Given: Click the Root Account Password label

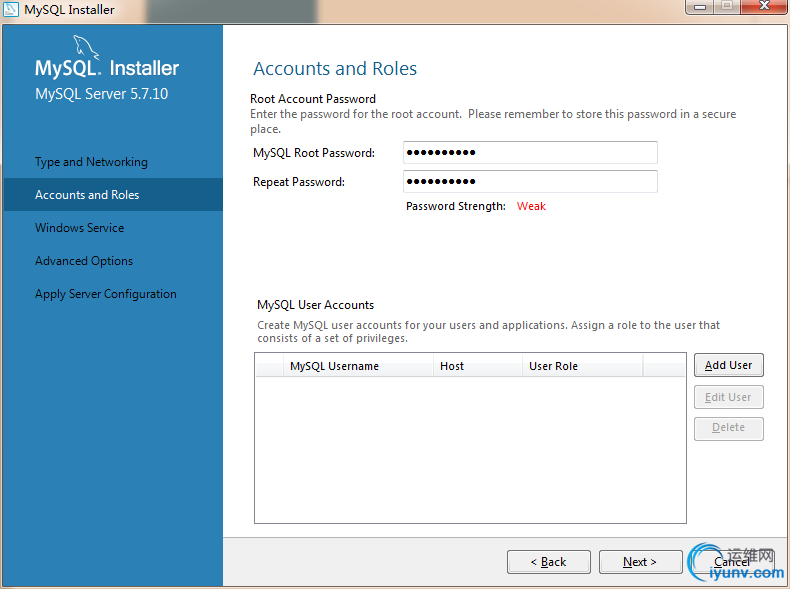Looking at the screenshot, I should click(313, 99).
